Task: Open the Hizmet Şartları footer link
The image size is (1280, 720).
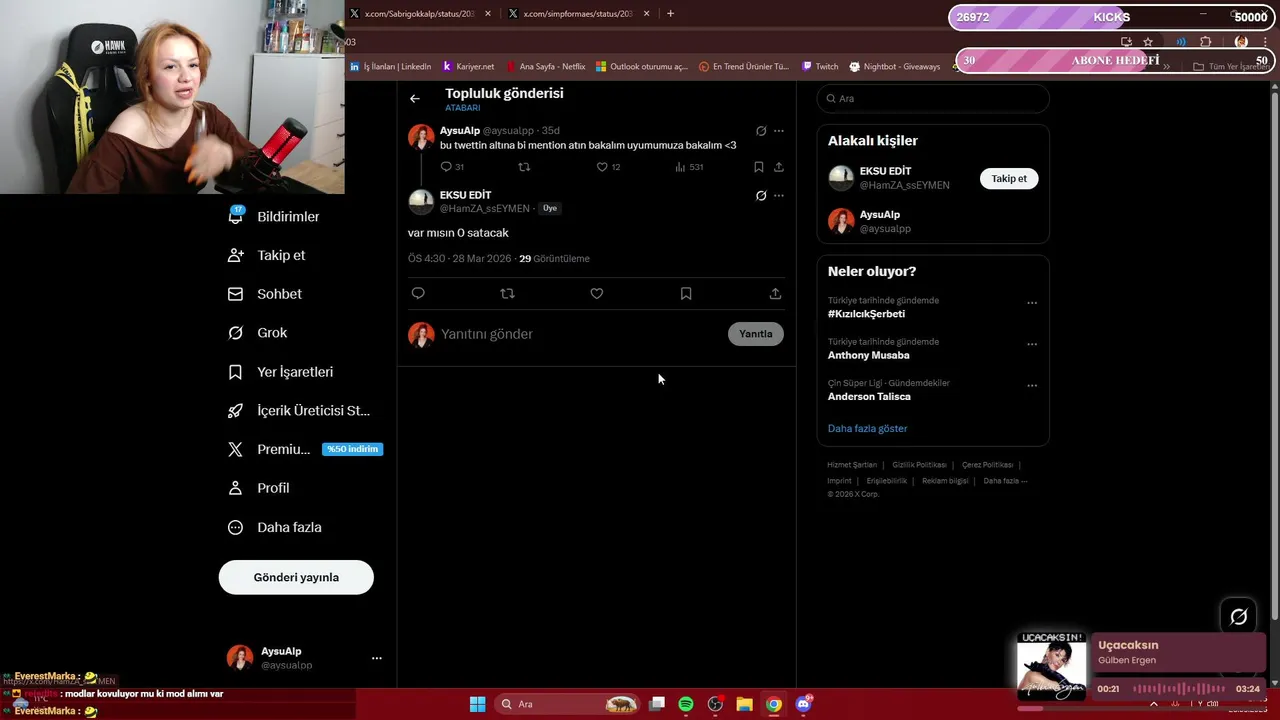Action: (852, 465)
